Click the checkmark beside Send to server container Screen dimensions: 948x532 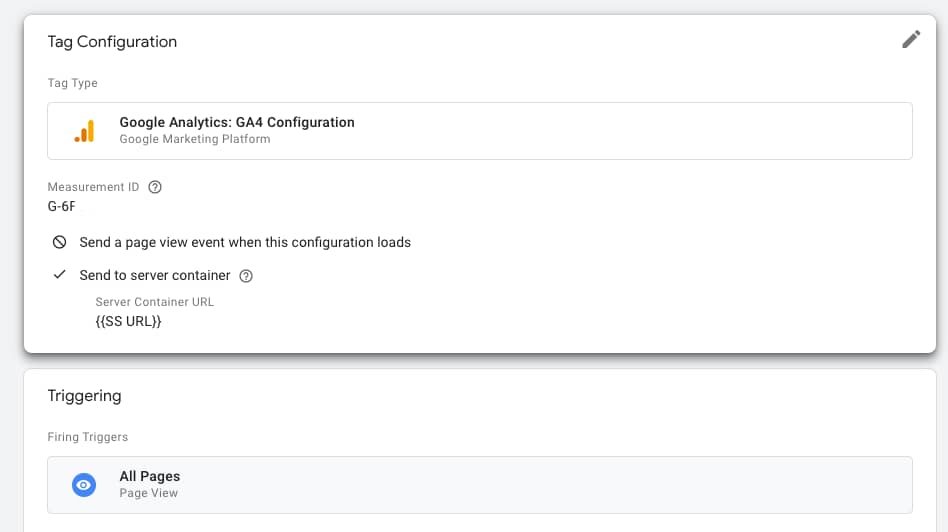[59, 274]
